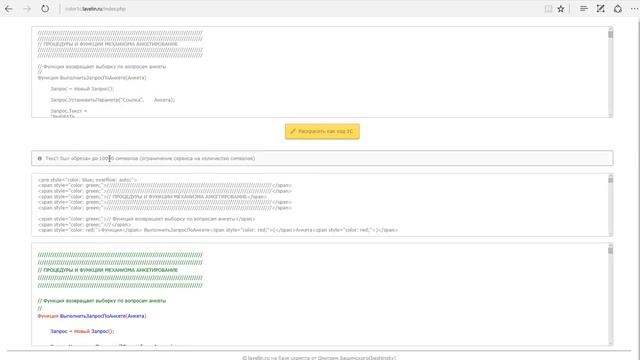
Task: Click down arrow of source textarea scrollbar
Action: click(610, 115)
